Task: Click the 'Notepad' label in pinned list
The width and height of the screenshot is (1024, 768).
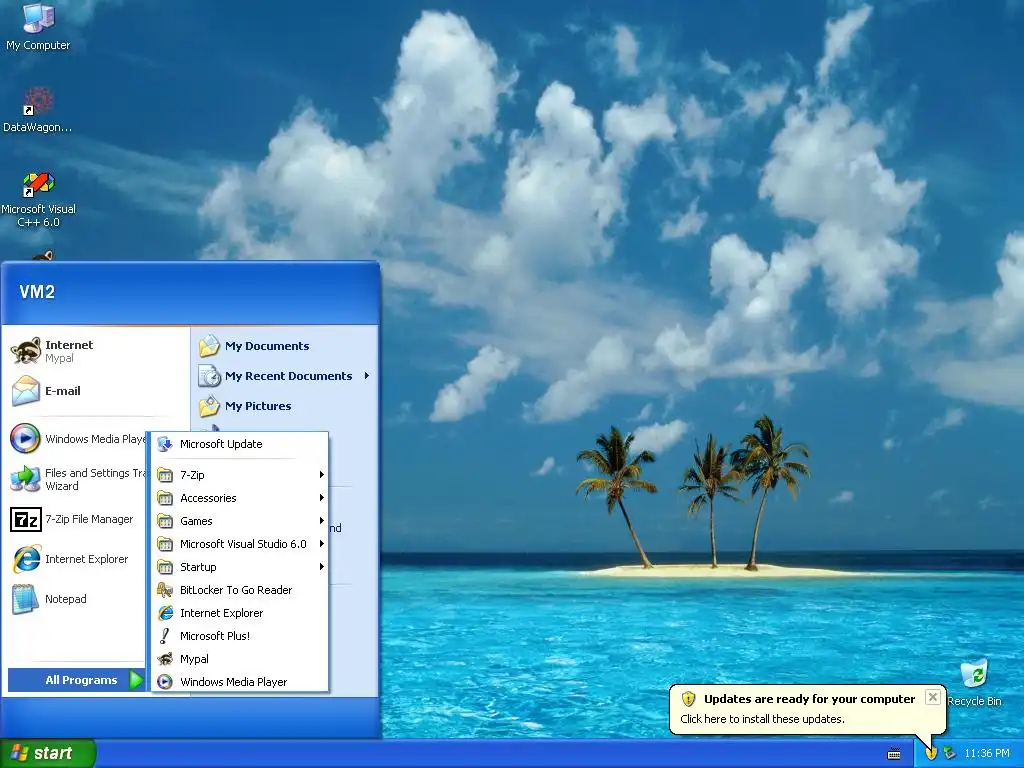Action: click(x=65, y=599)
